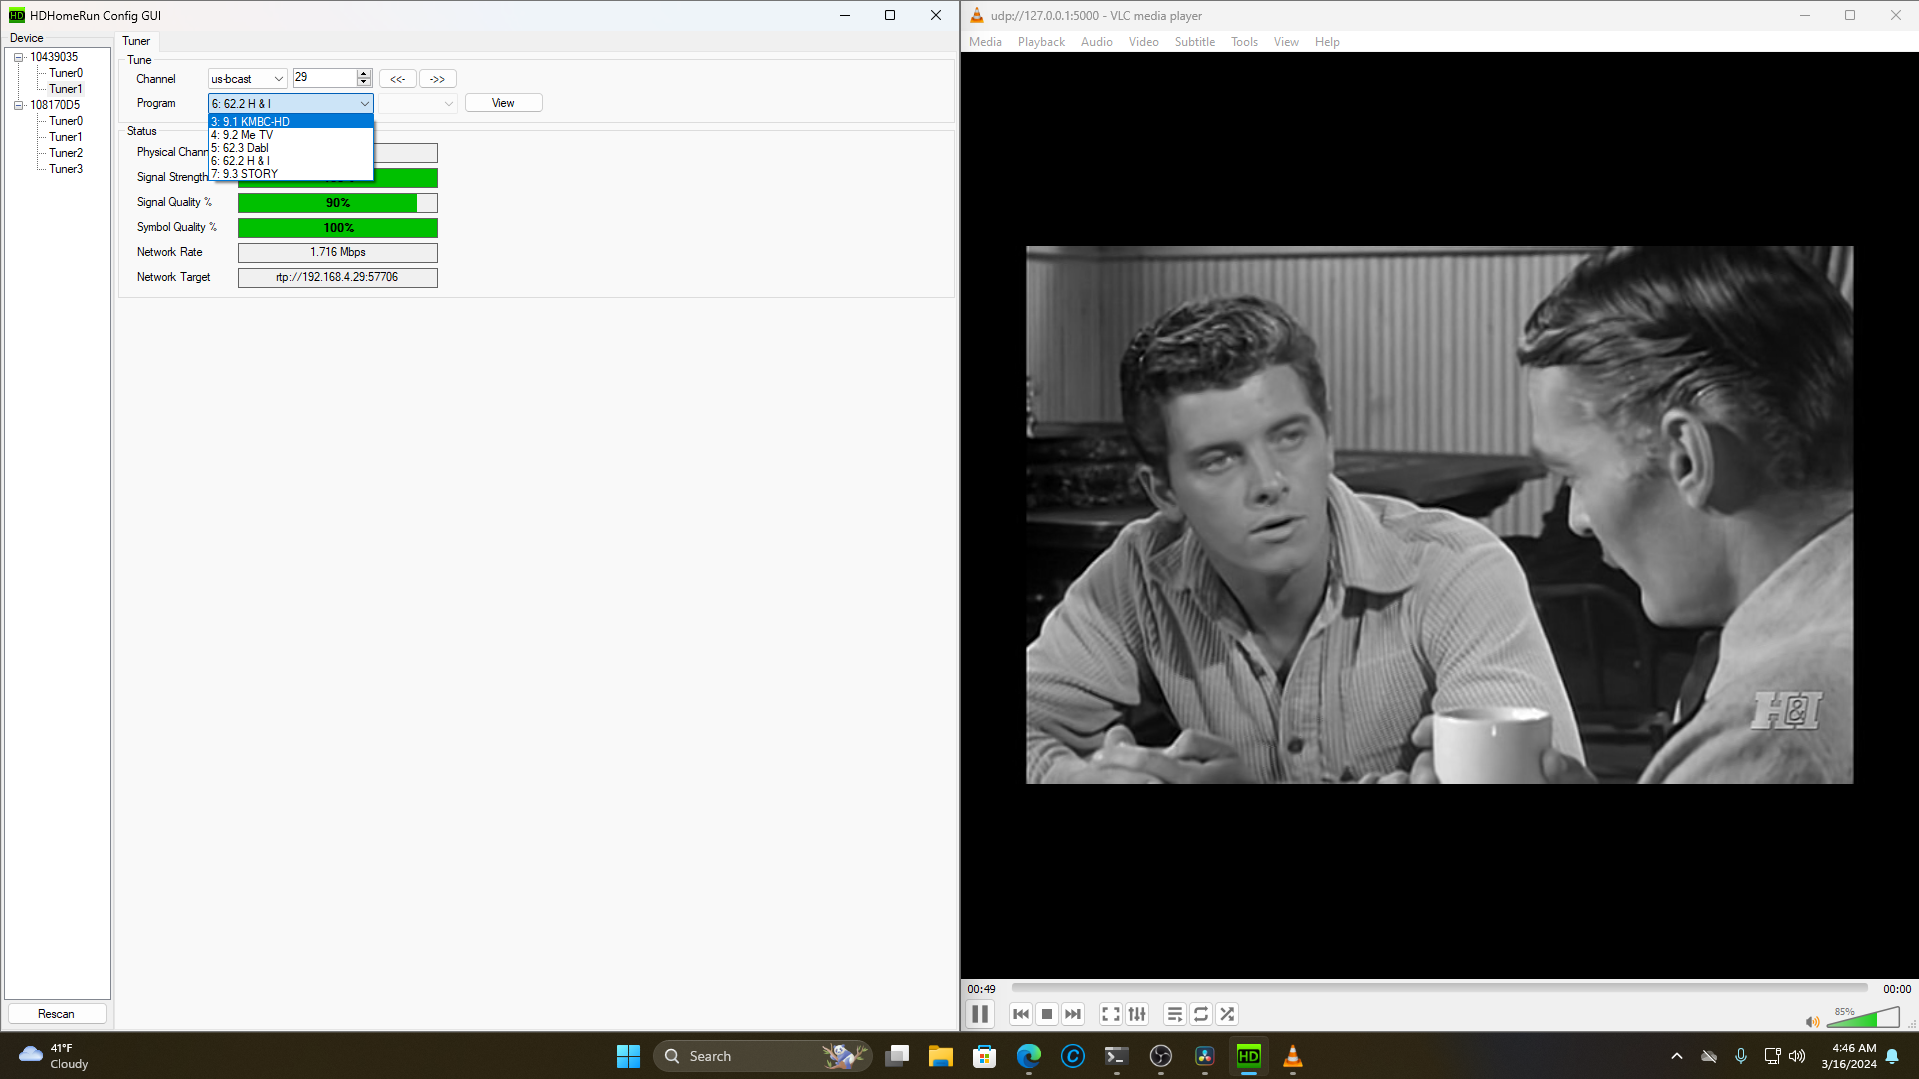Open VLC Playback menu
This screenshot has height=1079, width=1919.
tap(1041, 42)
